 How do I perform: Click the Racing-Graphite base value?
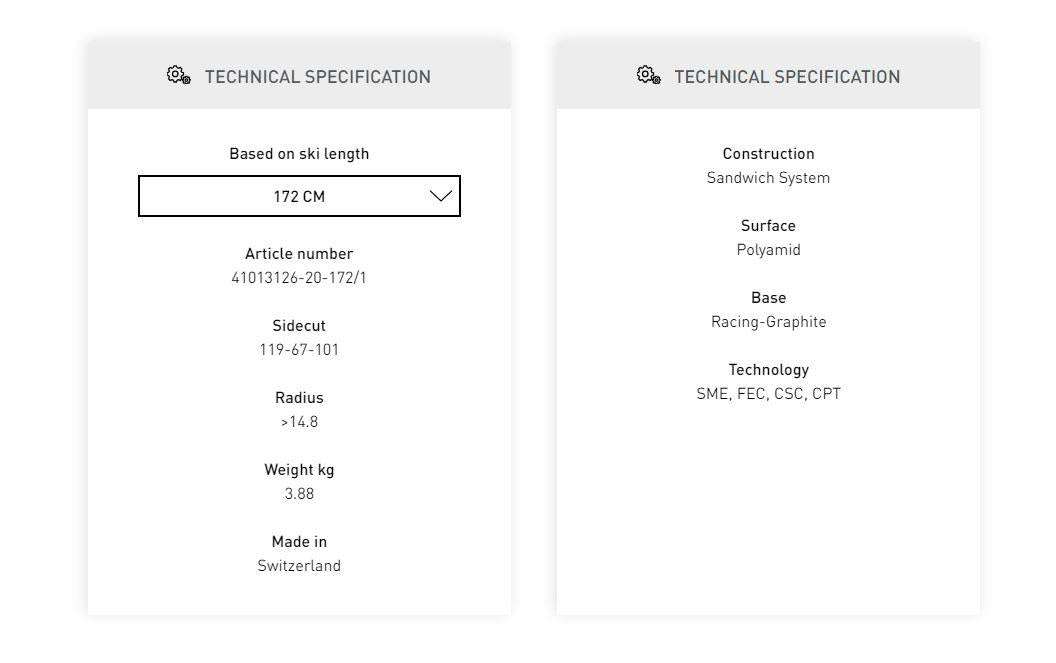click(768, 322)
